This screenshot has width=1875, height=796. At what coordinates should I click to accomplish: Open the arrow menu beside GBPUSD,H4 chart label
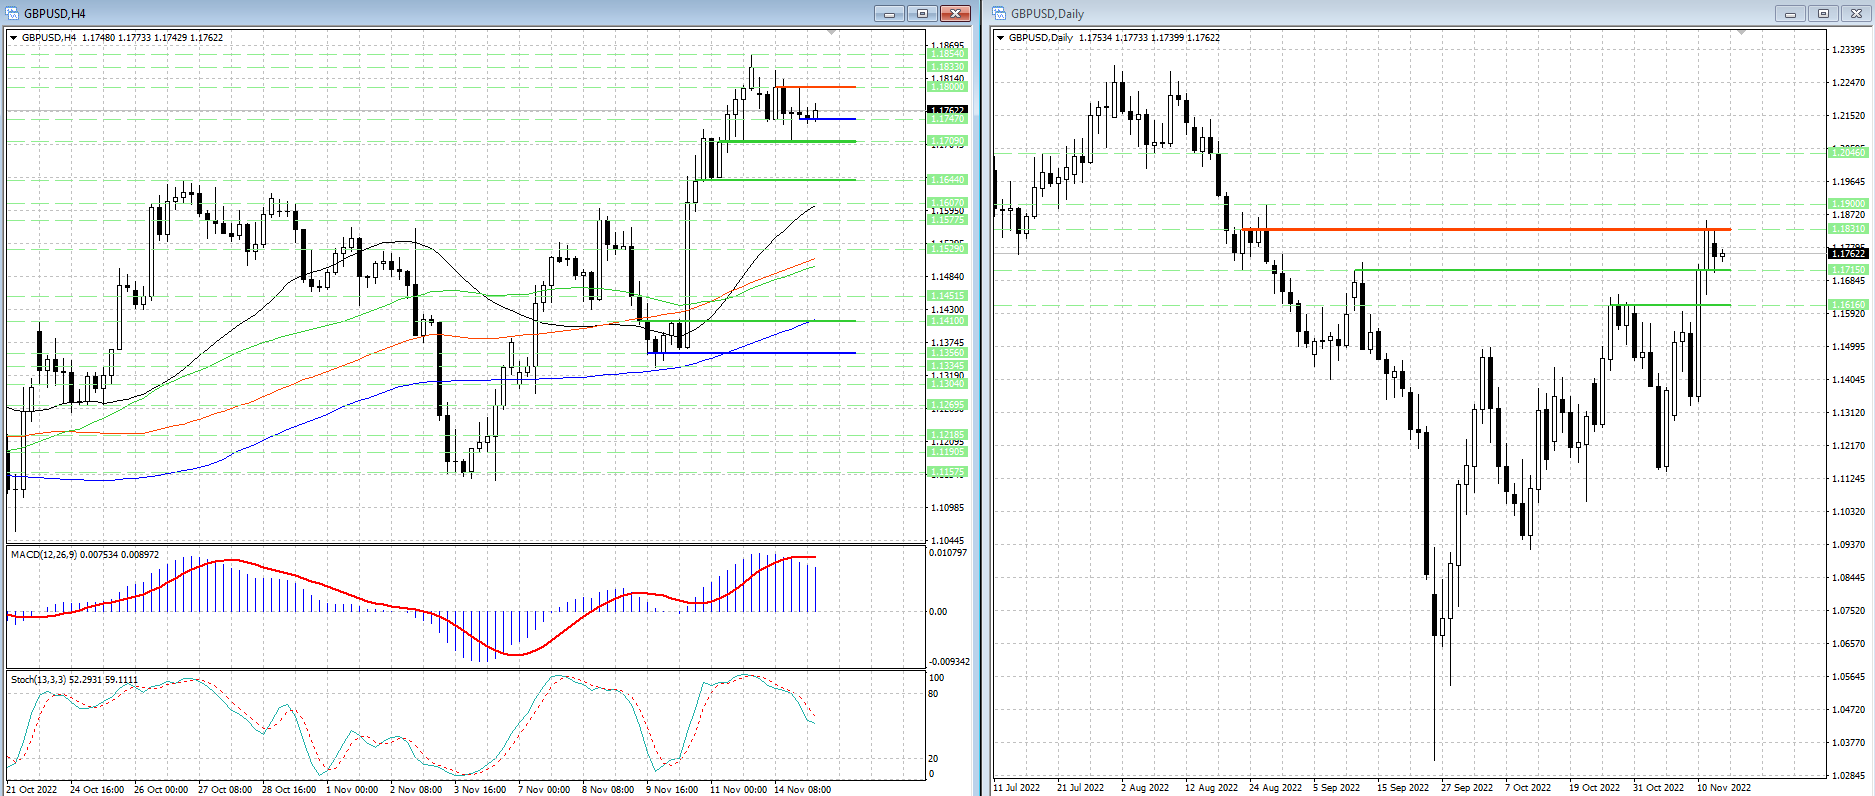(x=14, y=38)
